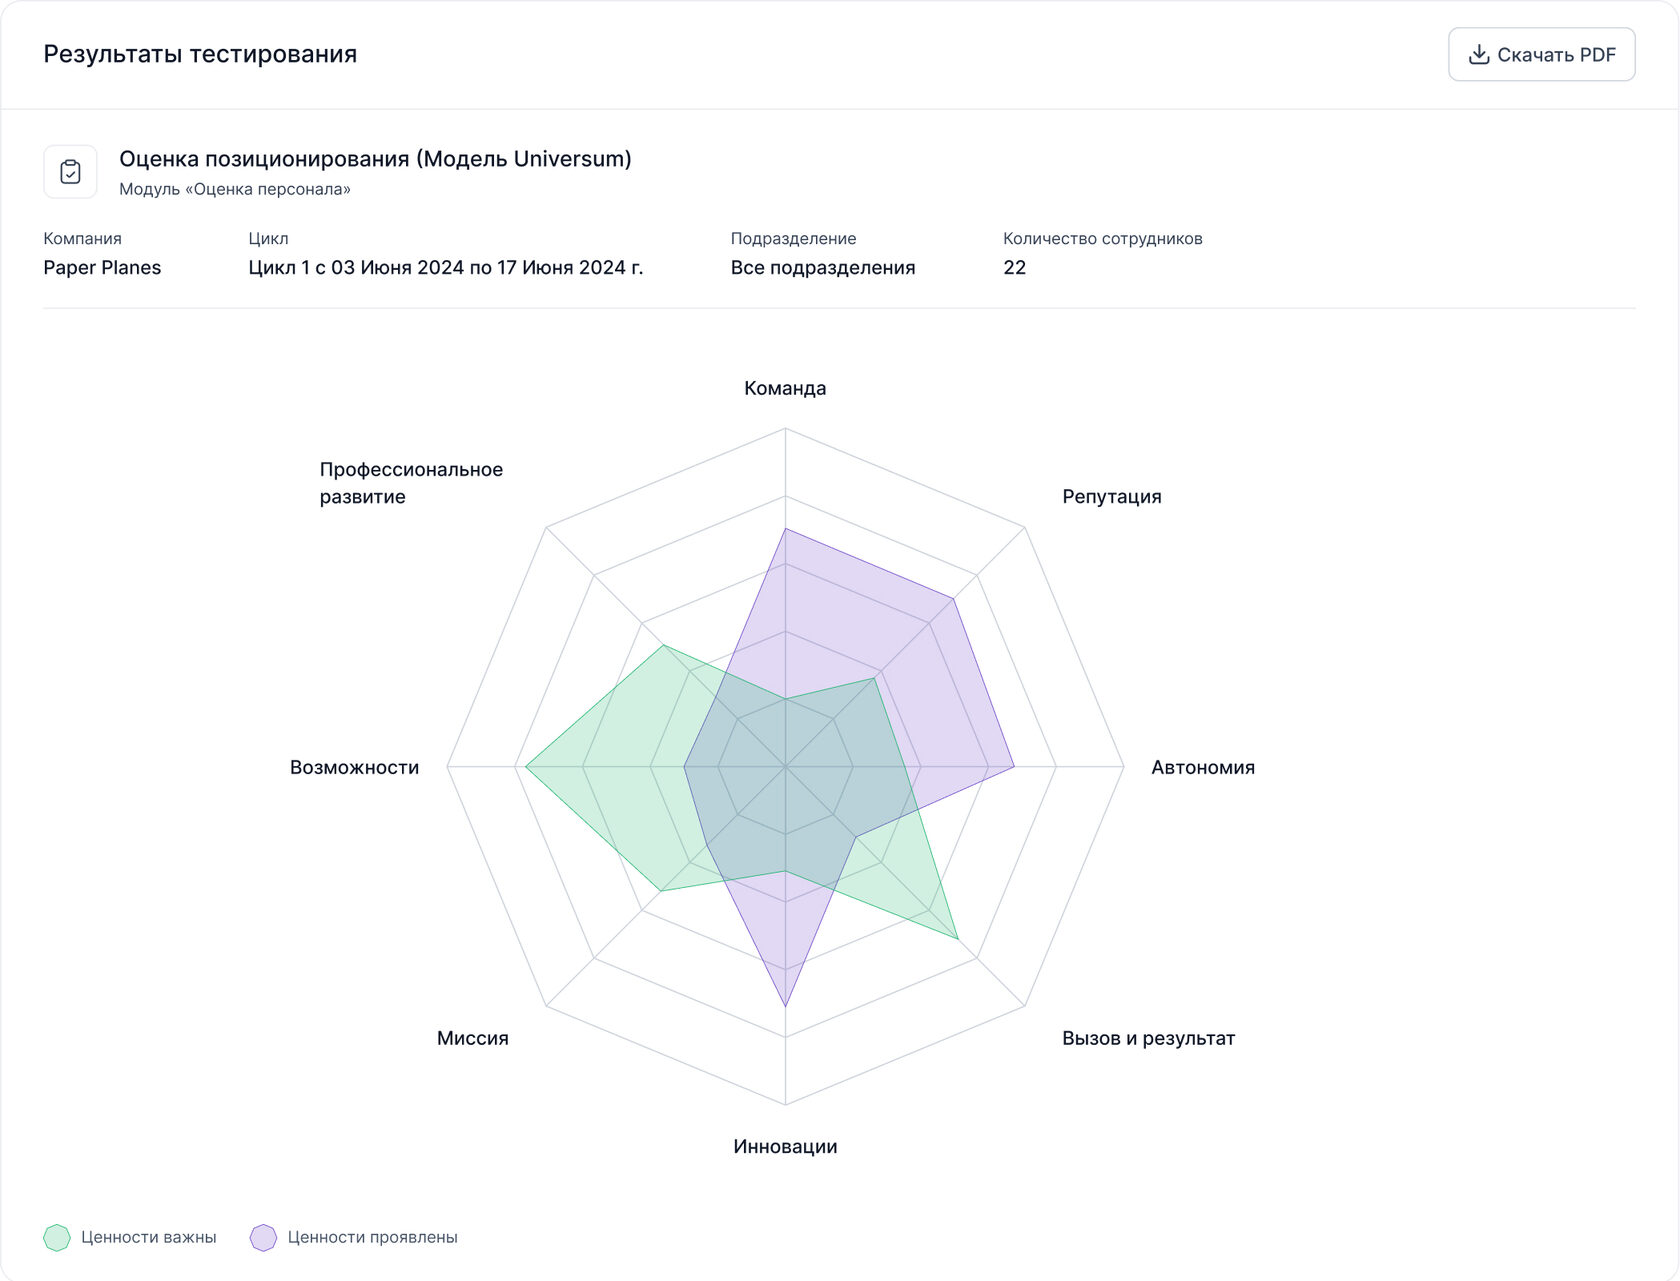Select the Репутация axis label
The height and width of the screenshot is (1281, 1680).
[x=1112, y=496]
